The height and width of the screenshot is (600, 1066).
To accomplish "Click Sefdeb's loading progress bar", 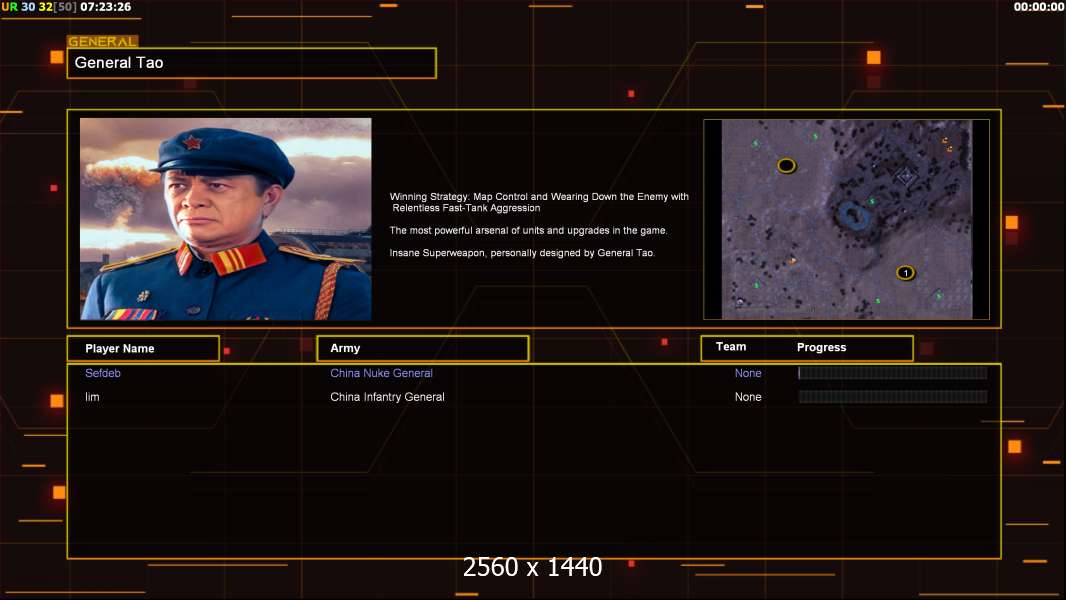I will click(893, 372).
